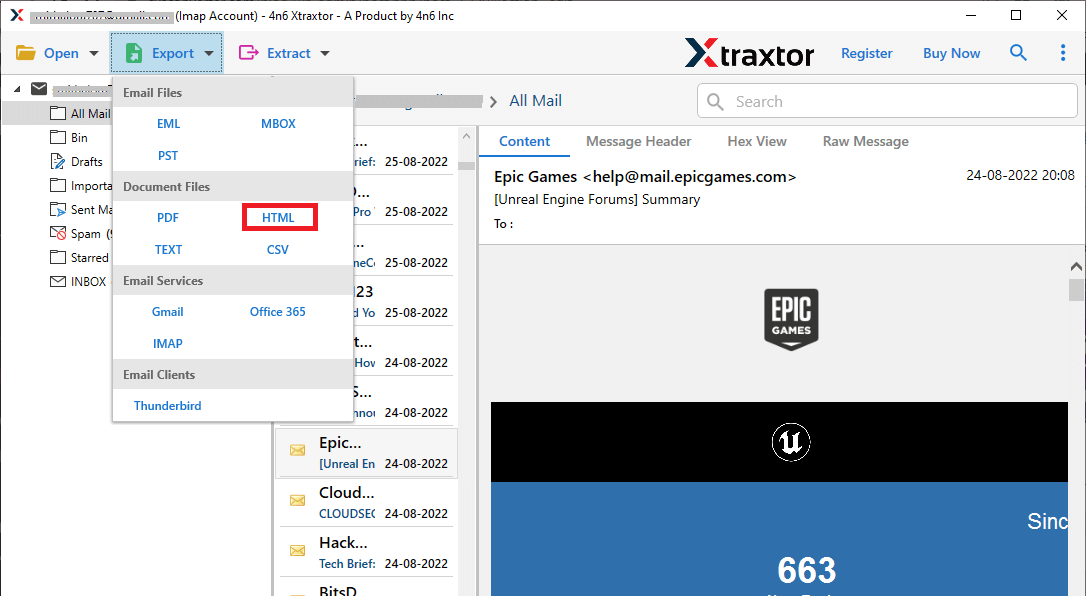This screenshot has height=596, width=1086.
Task: Click the Extract icon in the toolbar
Action: pos(250,52)
